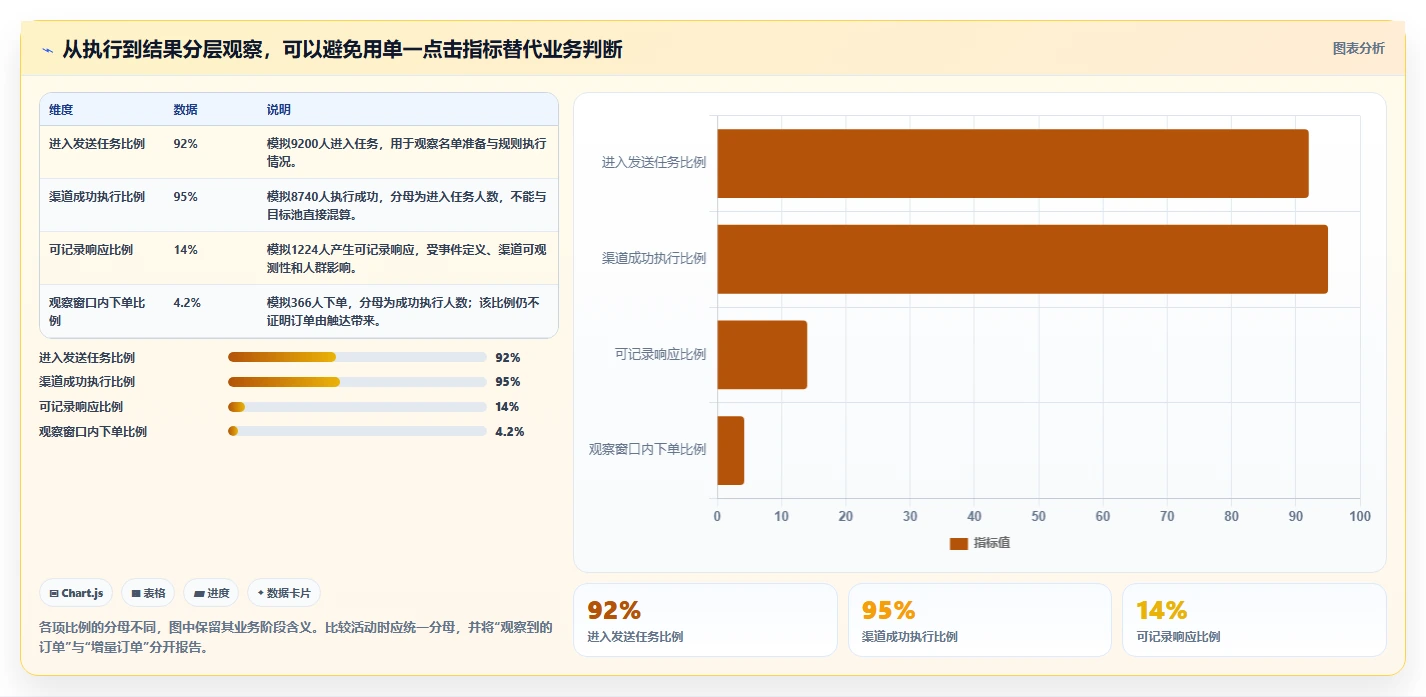
Task: Click the chart axis label 可记录响应比例
Action: (x=660, y=354)
